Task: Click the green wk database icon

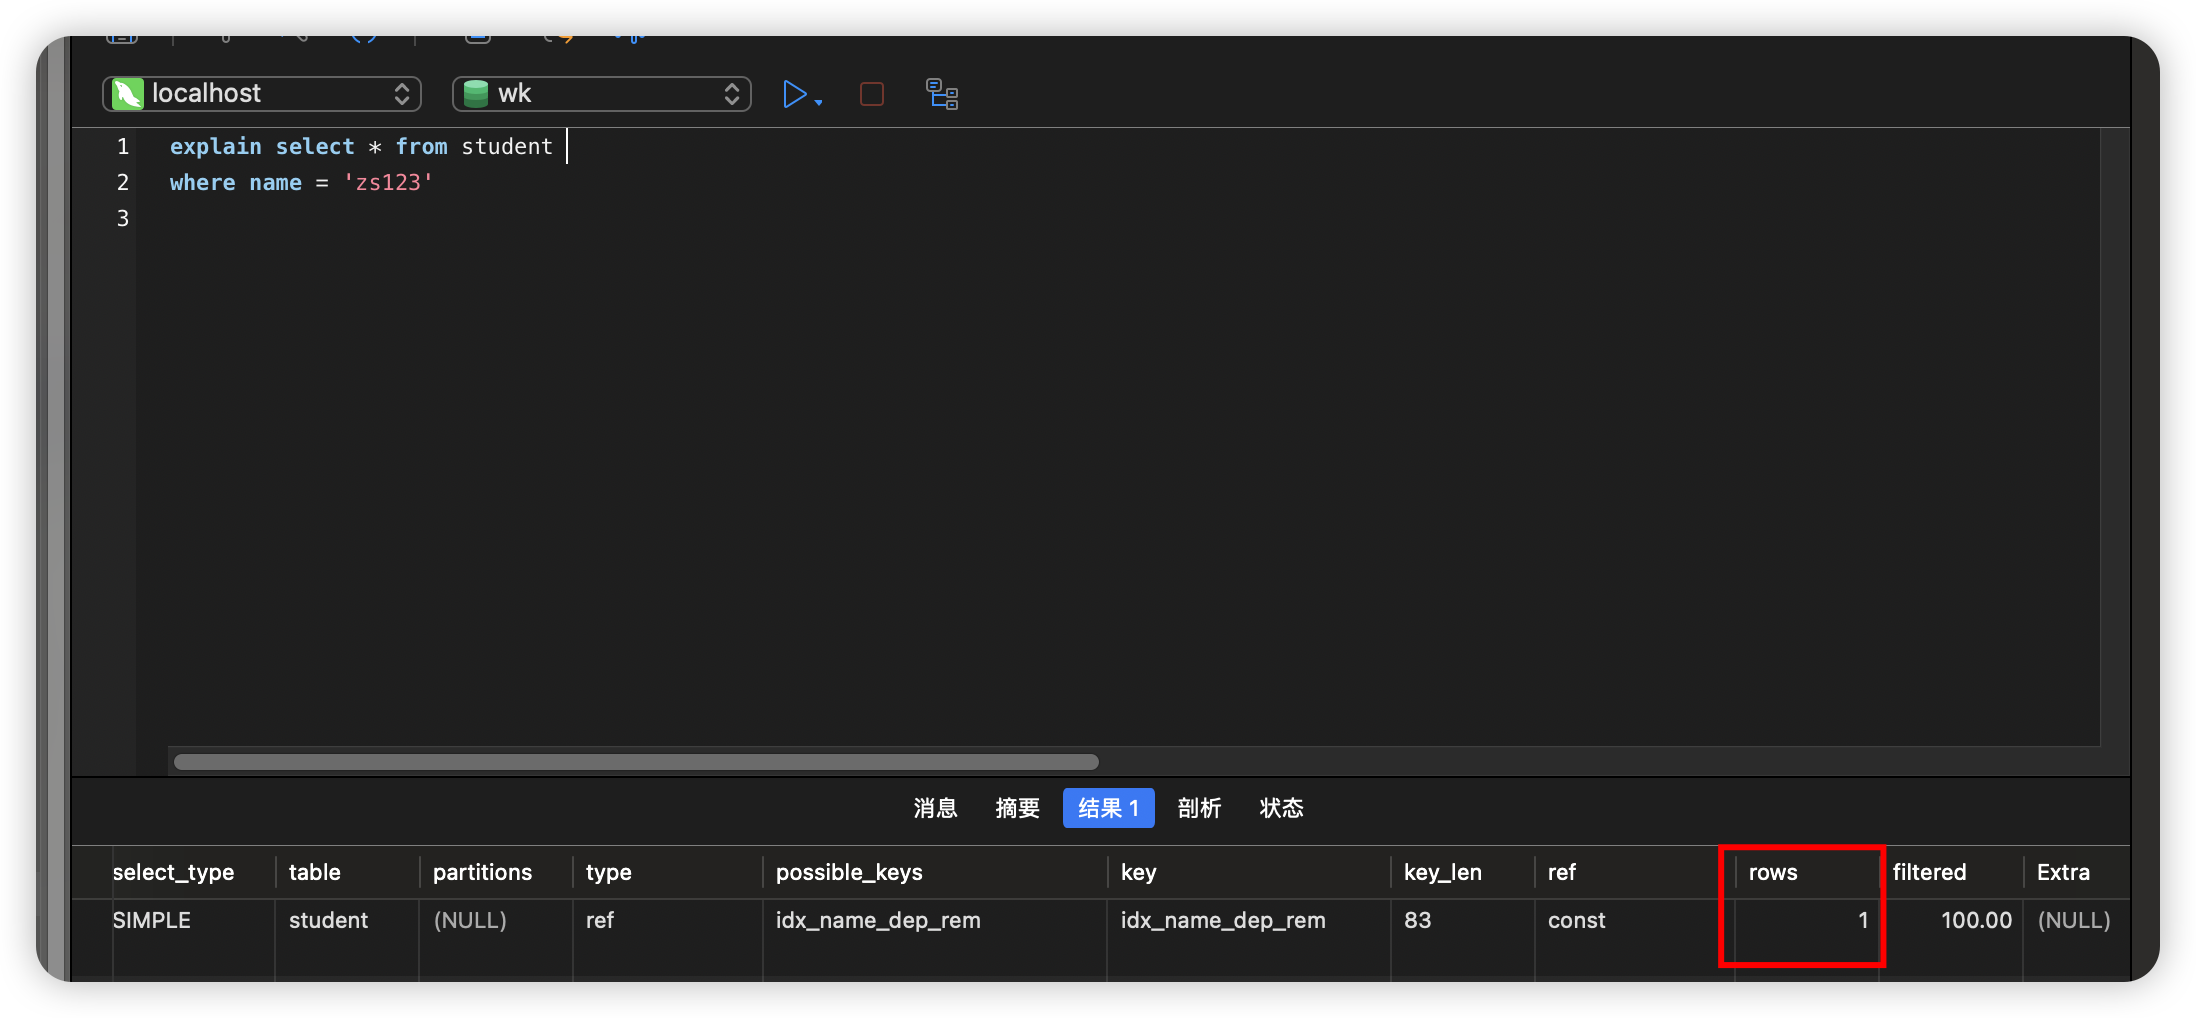Action: point(476,94)
